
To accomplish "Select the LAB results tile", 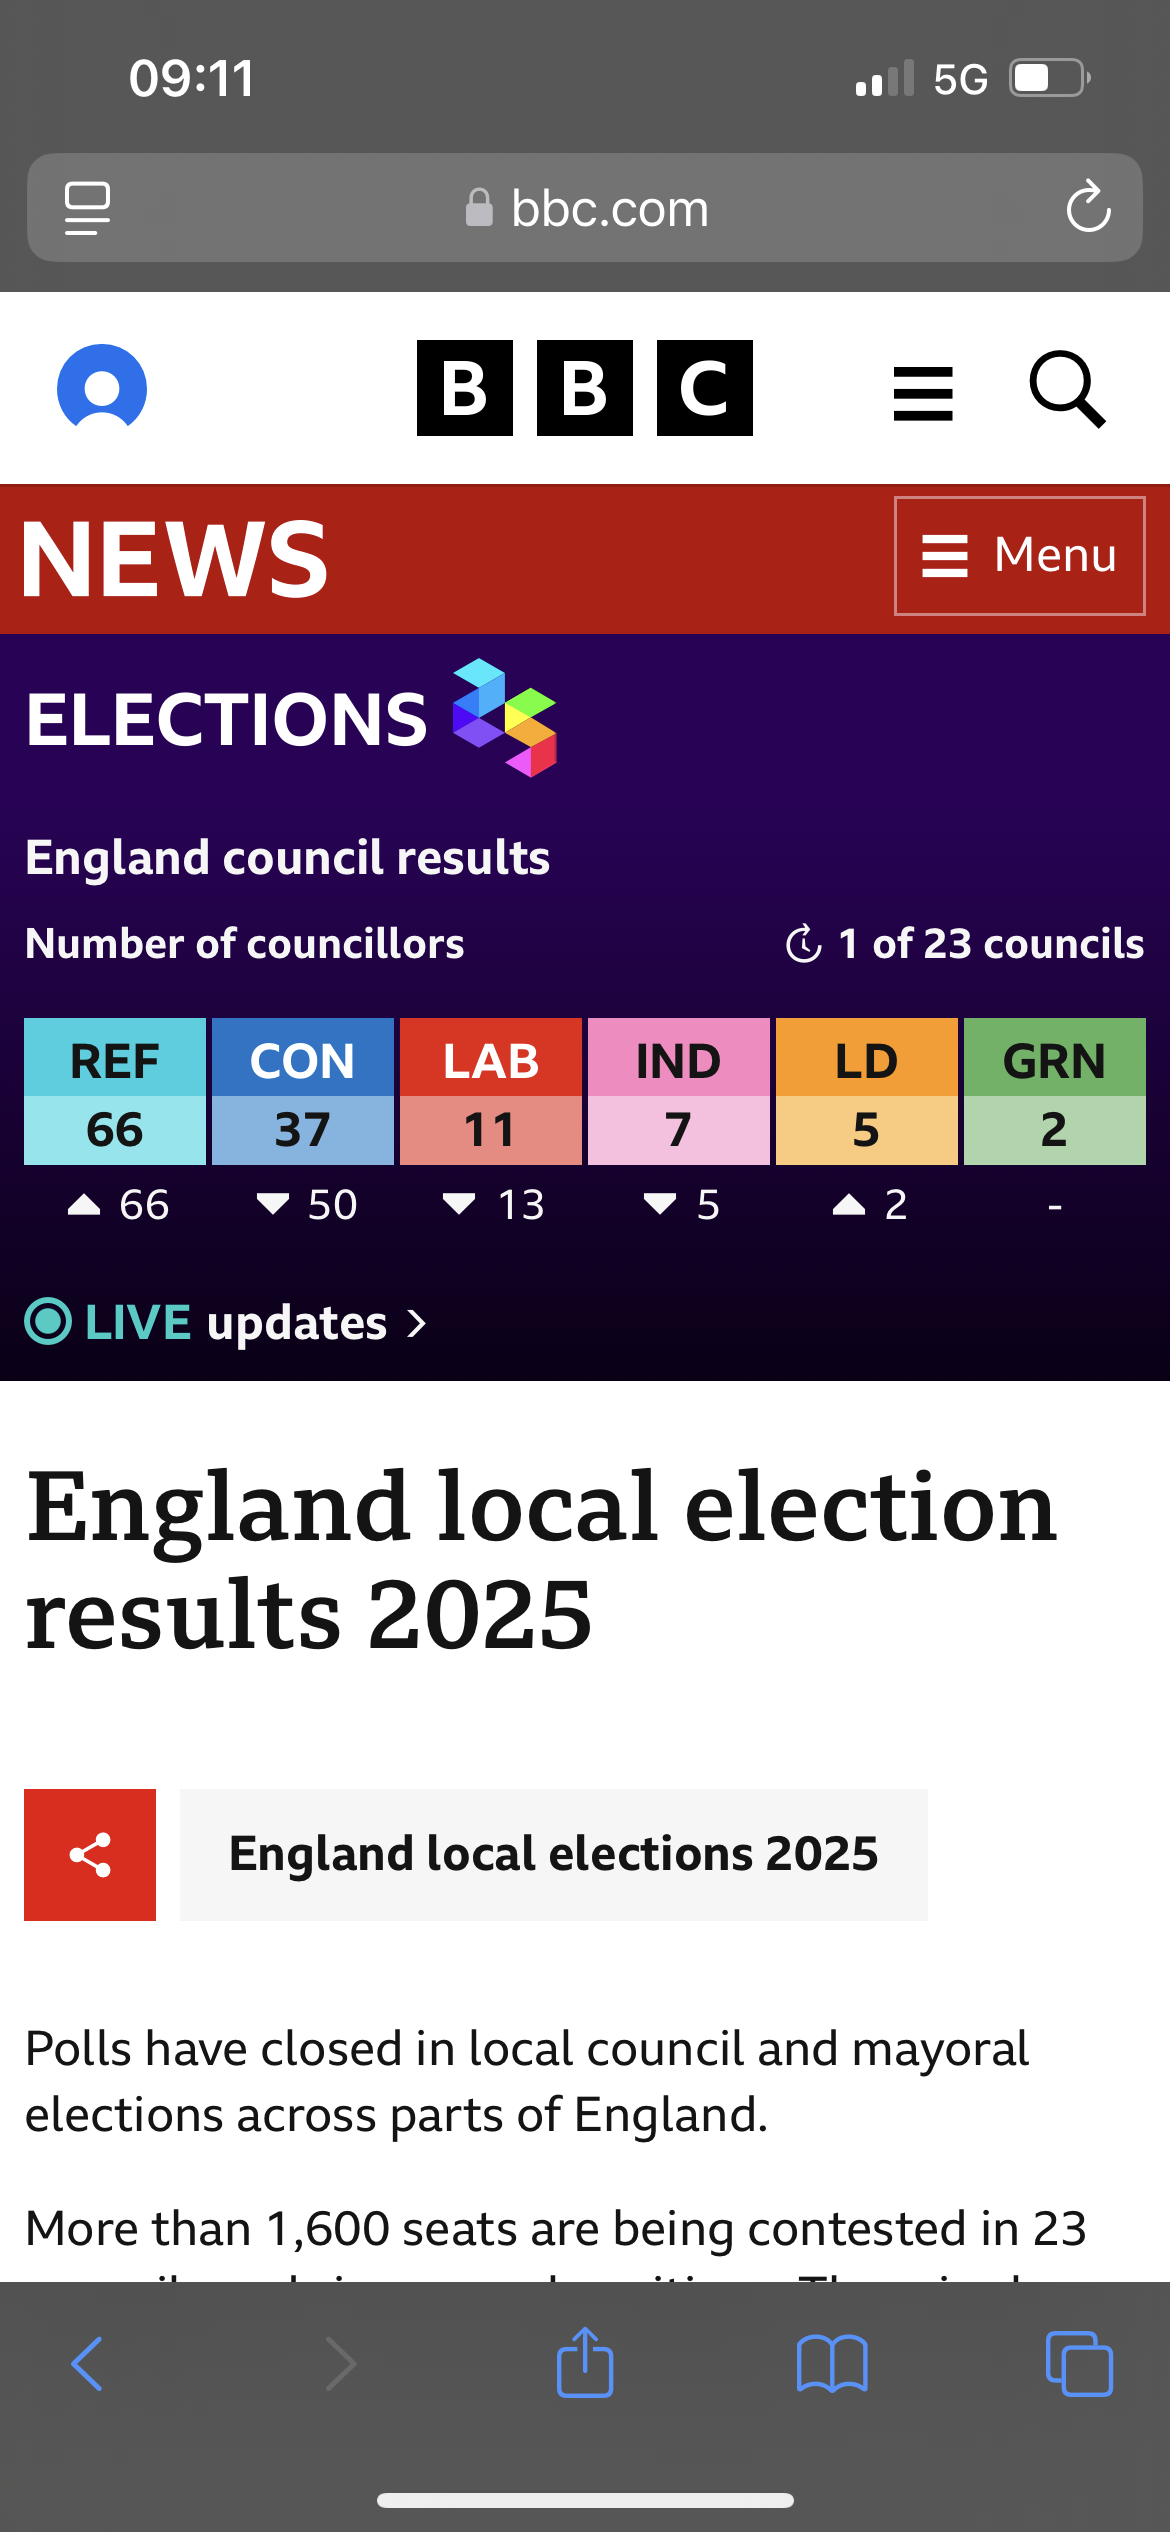I will pos(491,1091).
